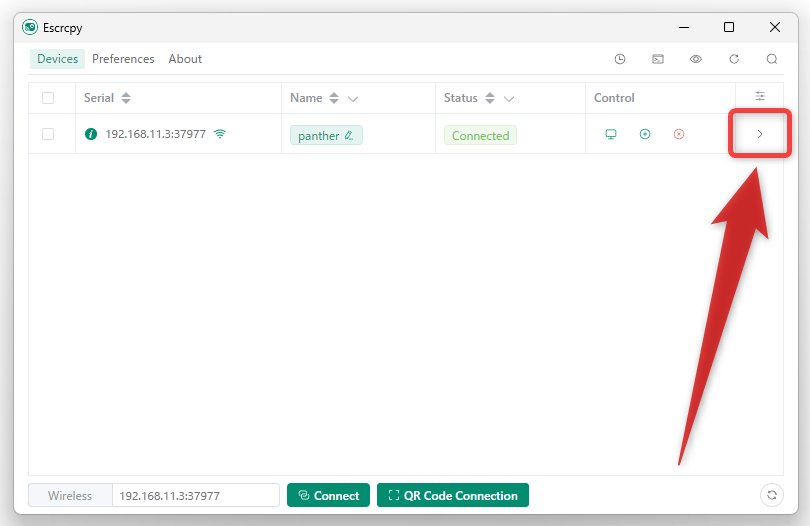Open table column settings sliders icon
The height and width of the screenshot is (526, 810).
[760, 96]
